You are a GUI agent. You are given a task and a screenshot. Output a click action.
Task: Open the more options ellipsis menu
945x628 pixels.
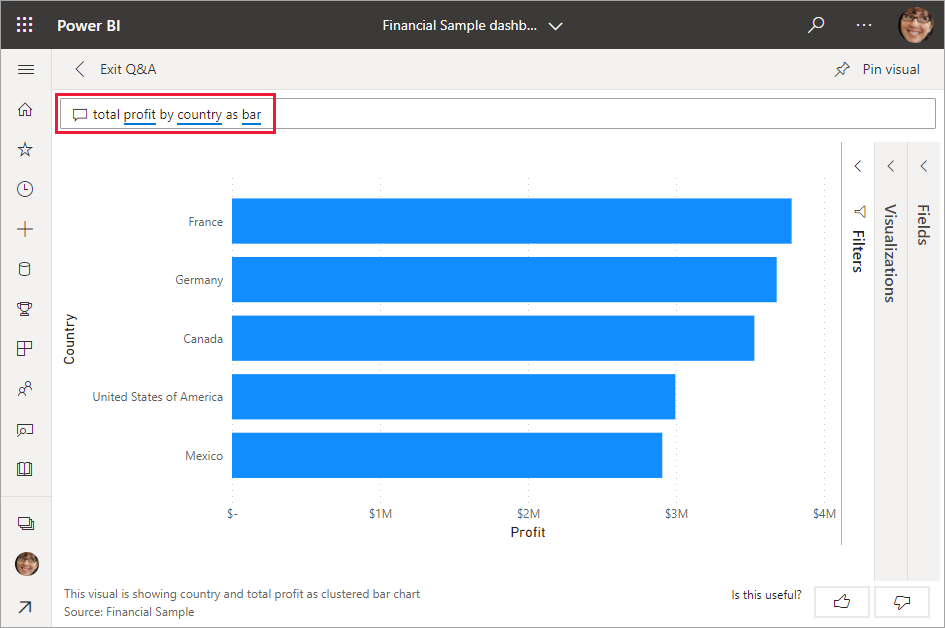click(864, 25)
